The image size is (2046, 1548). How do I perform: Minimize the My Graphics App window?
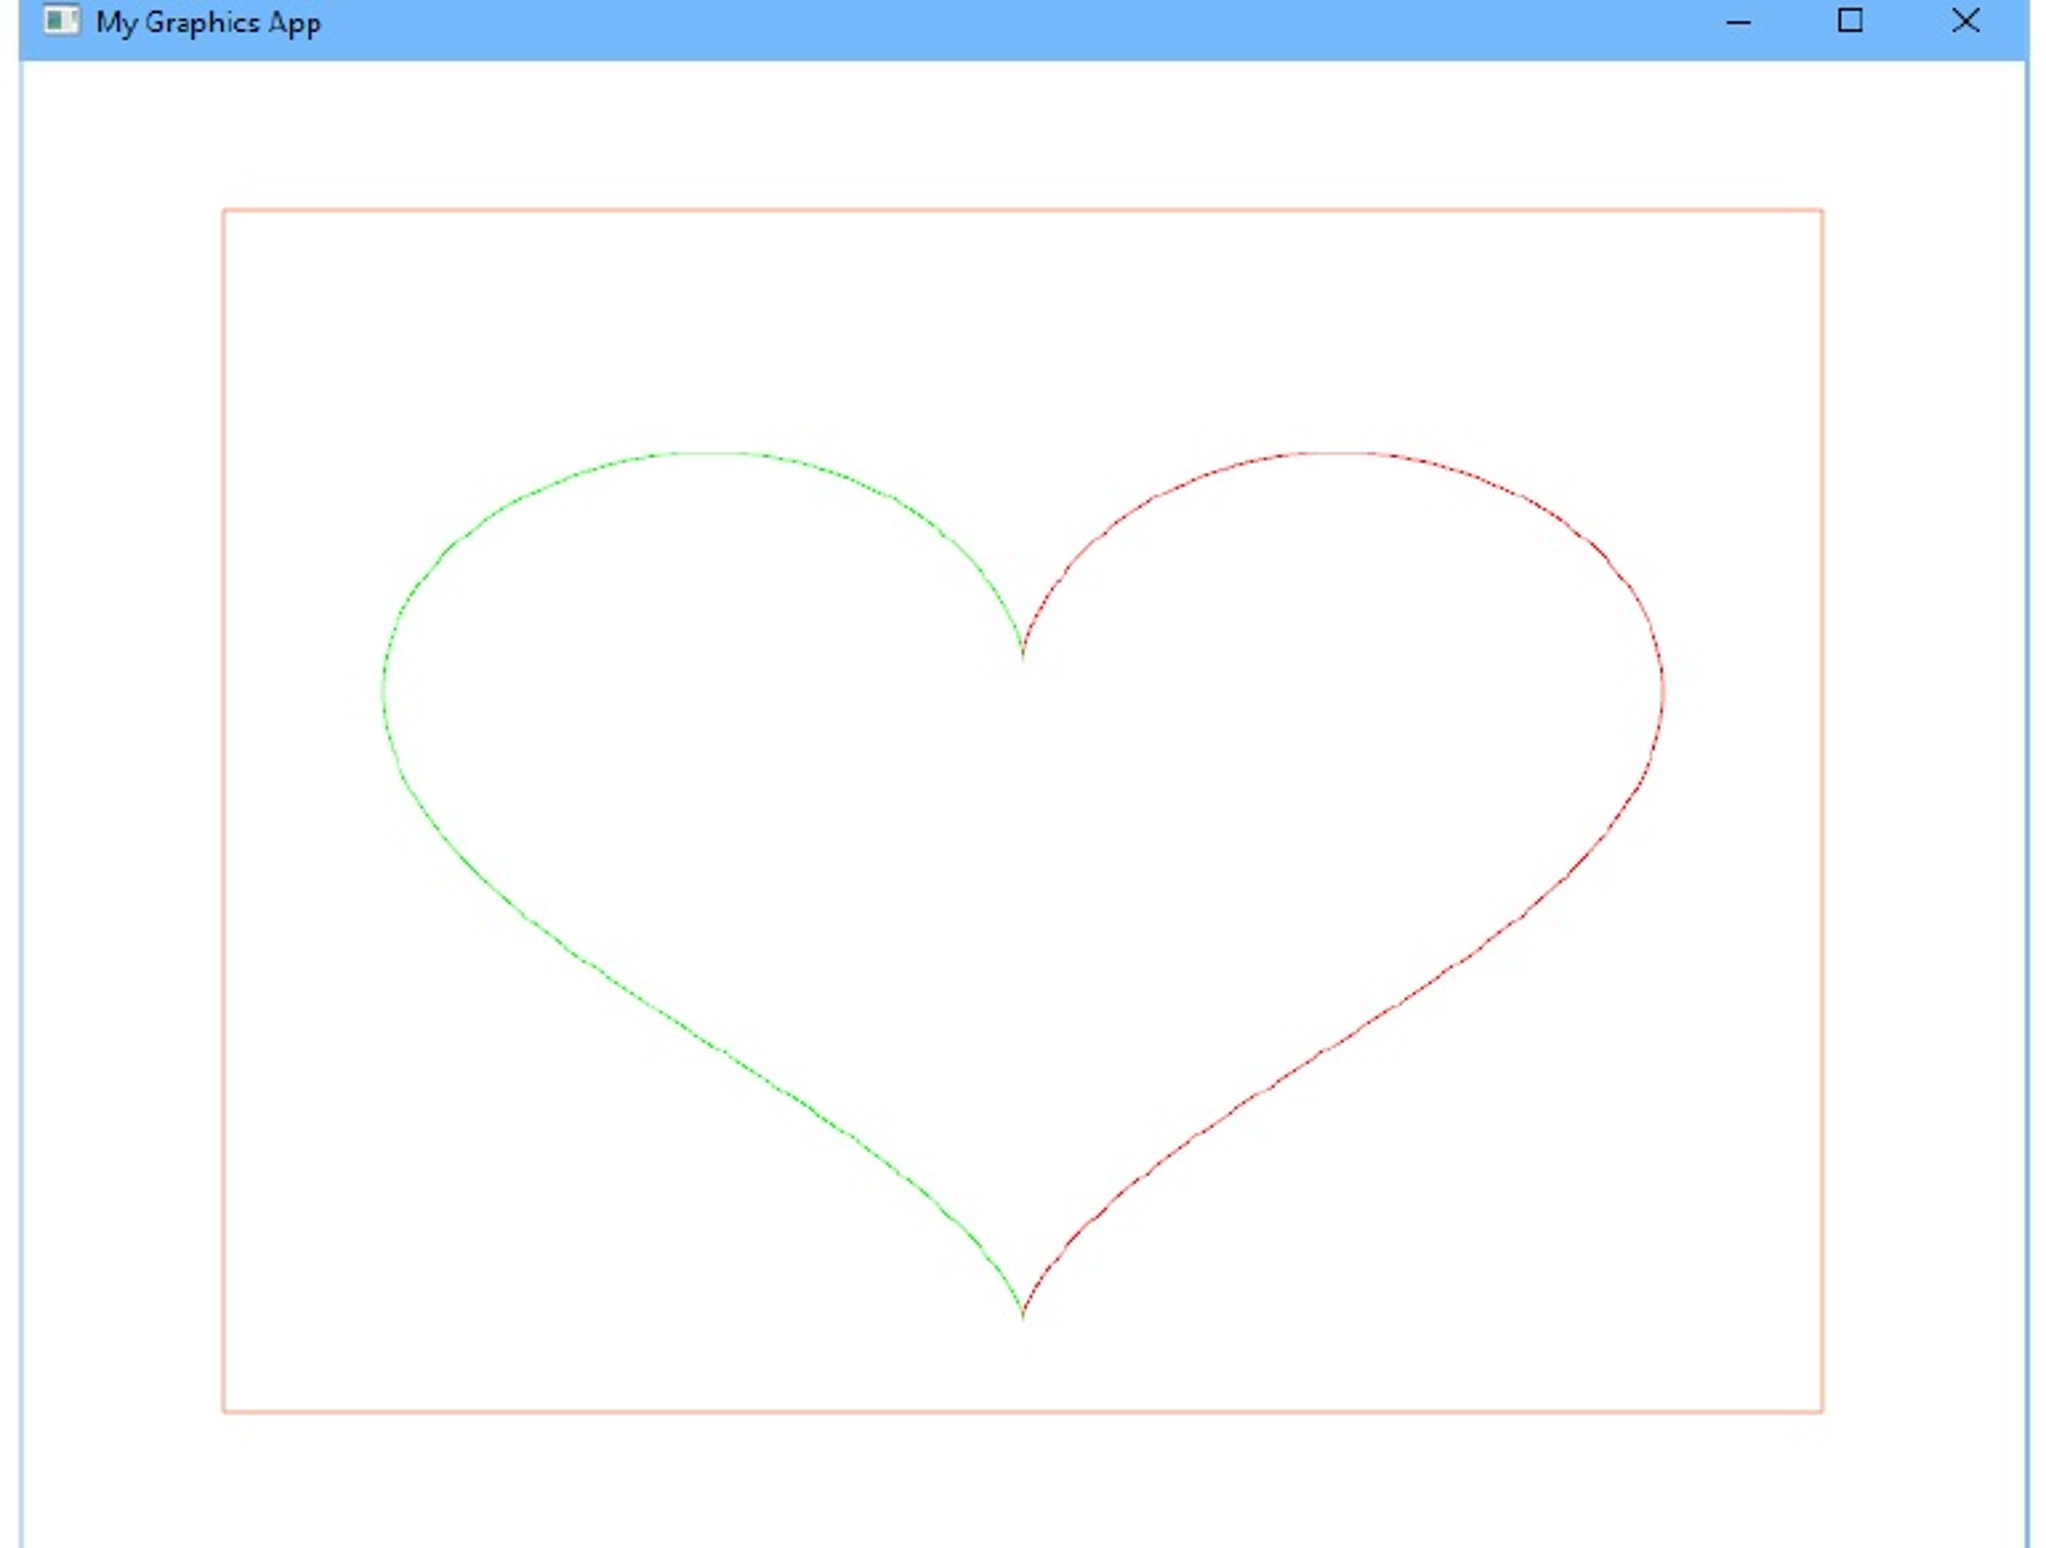click(1738, 22)
